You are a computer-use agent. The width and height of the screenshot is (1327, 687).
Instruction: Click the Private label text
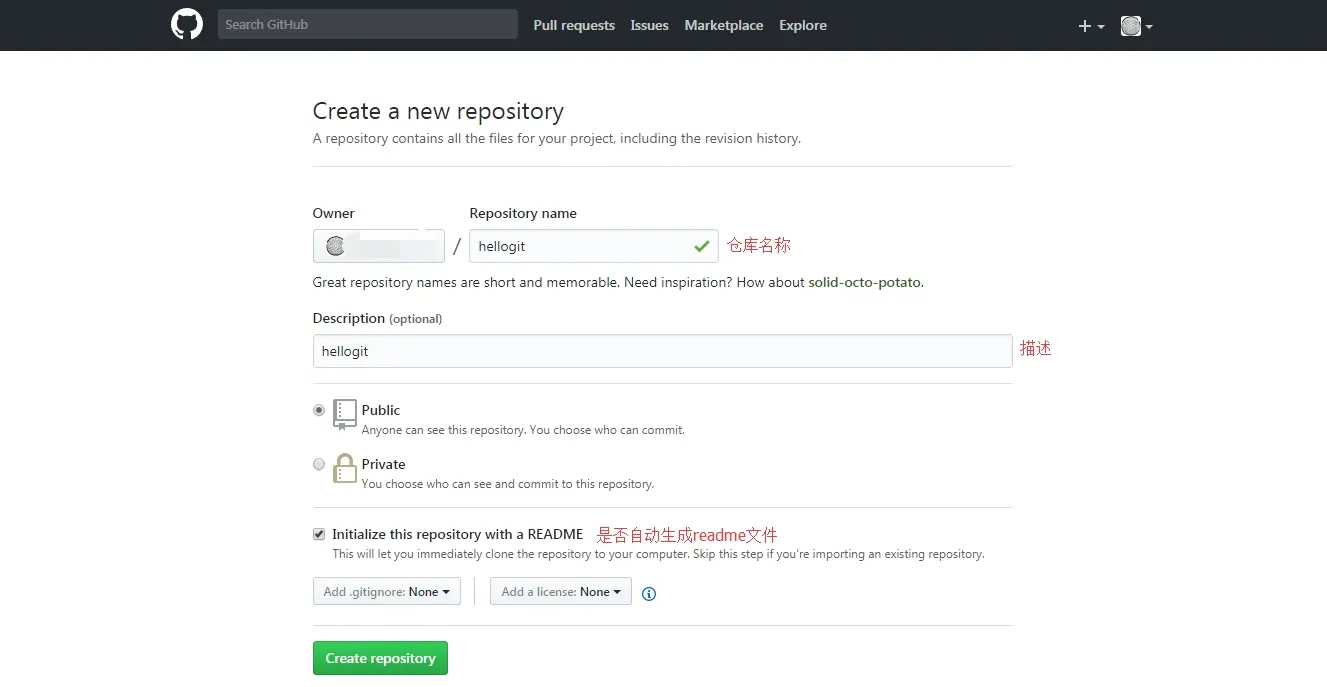(384, 464)
